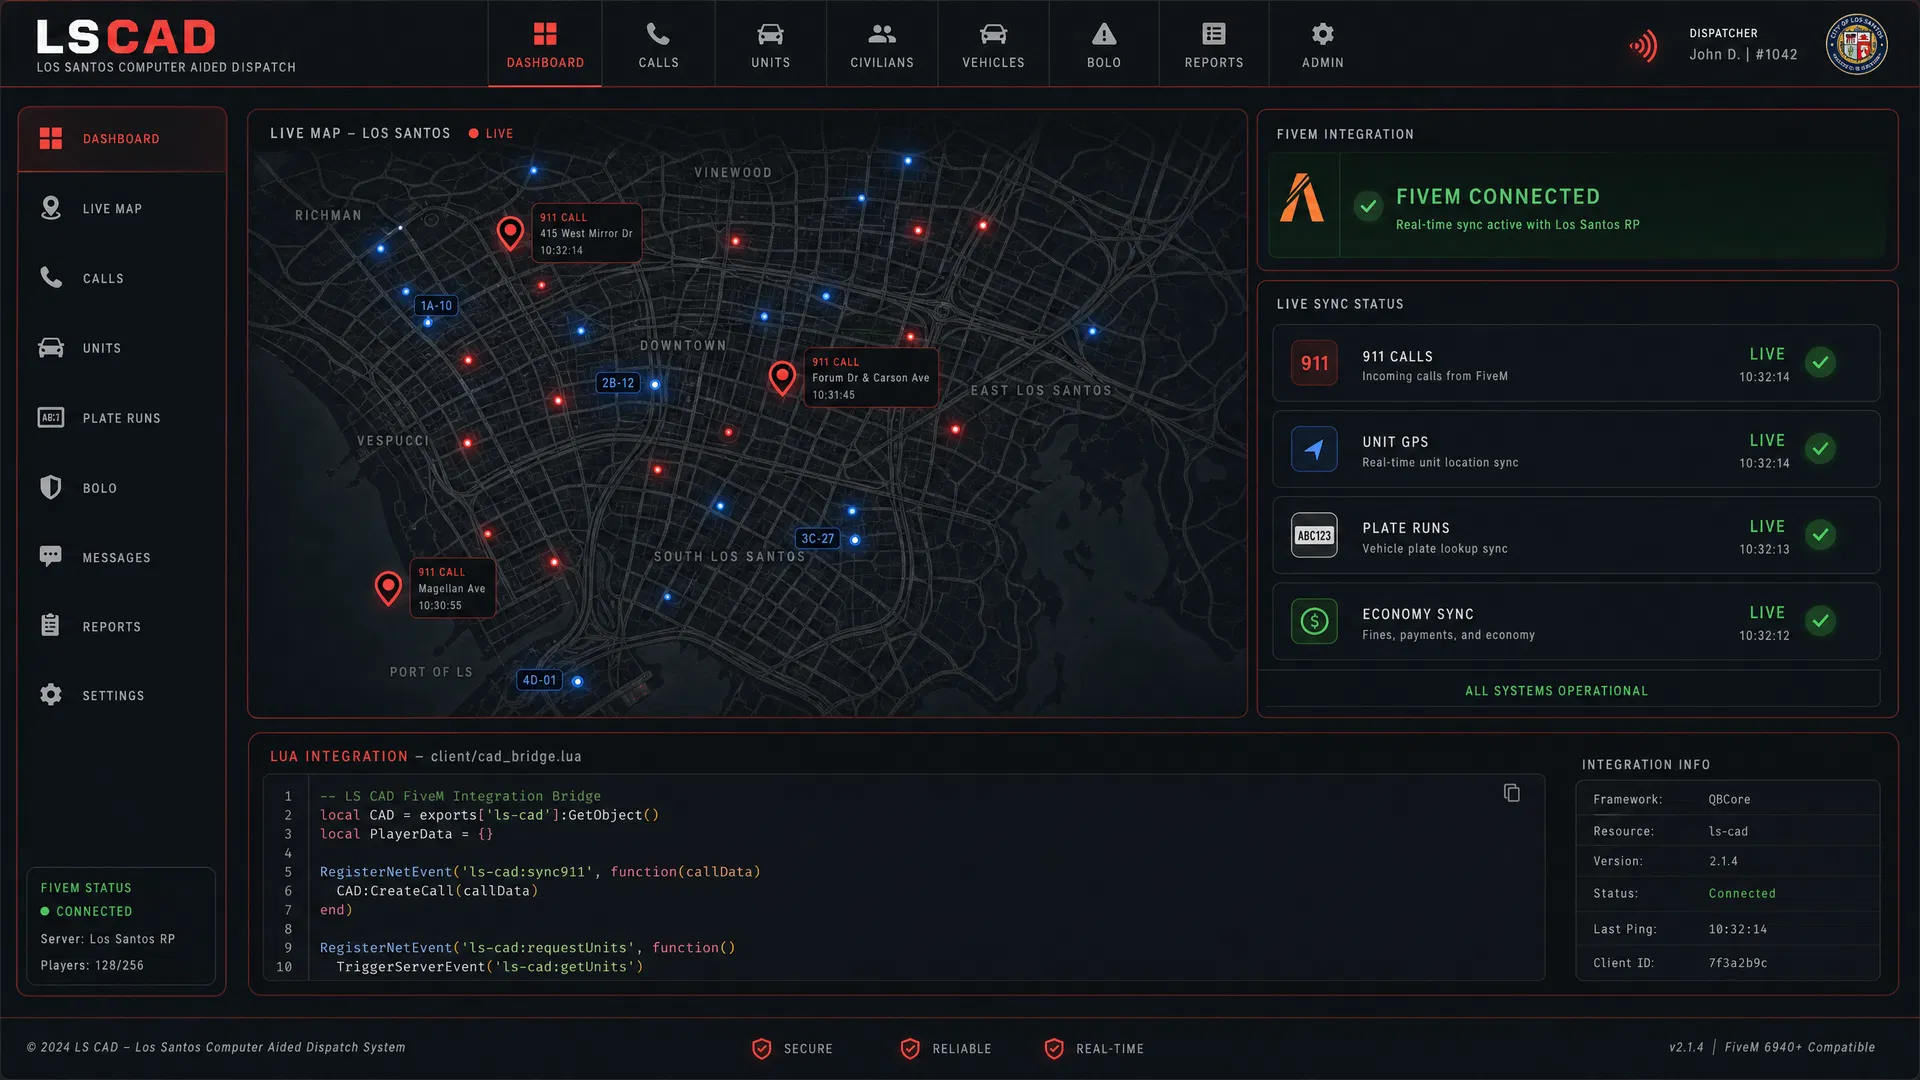This screenshot has height=1080, width=1920.
Task: Open Vehicles car icon in top navigation
Action: pyautogui.click(x=993, y=34)
